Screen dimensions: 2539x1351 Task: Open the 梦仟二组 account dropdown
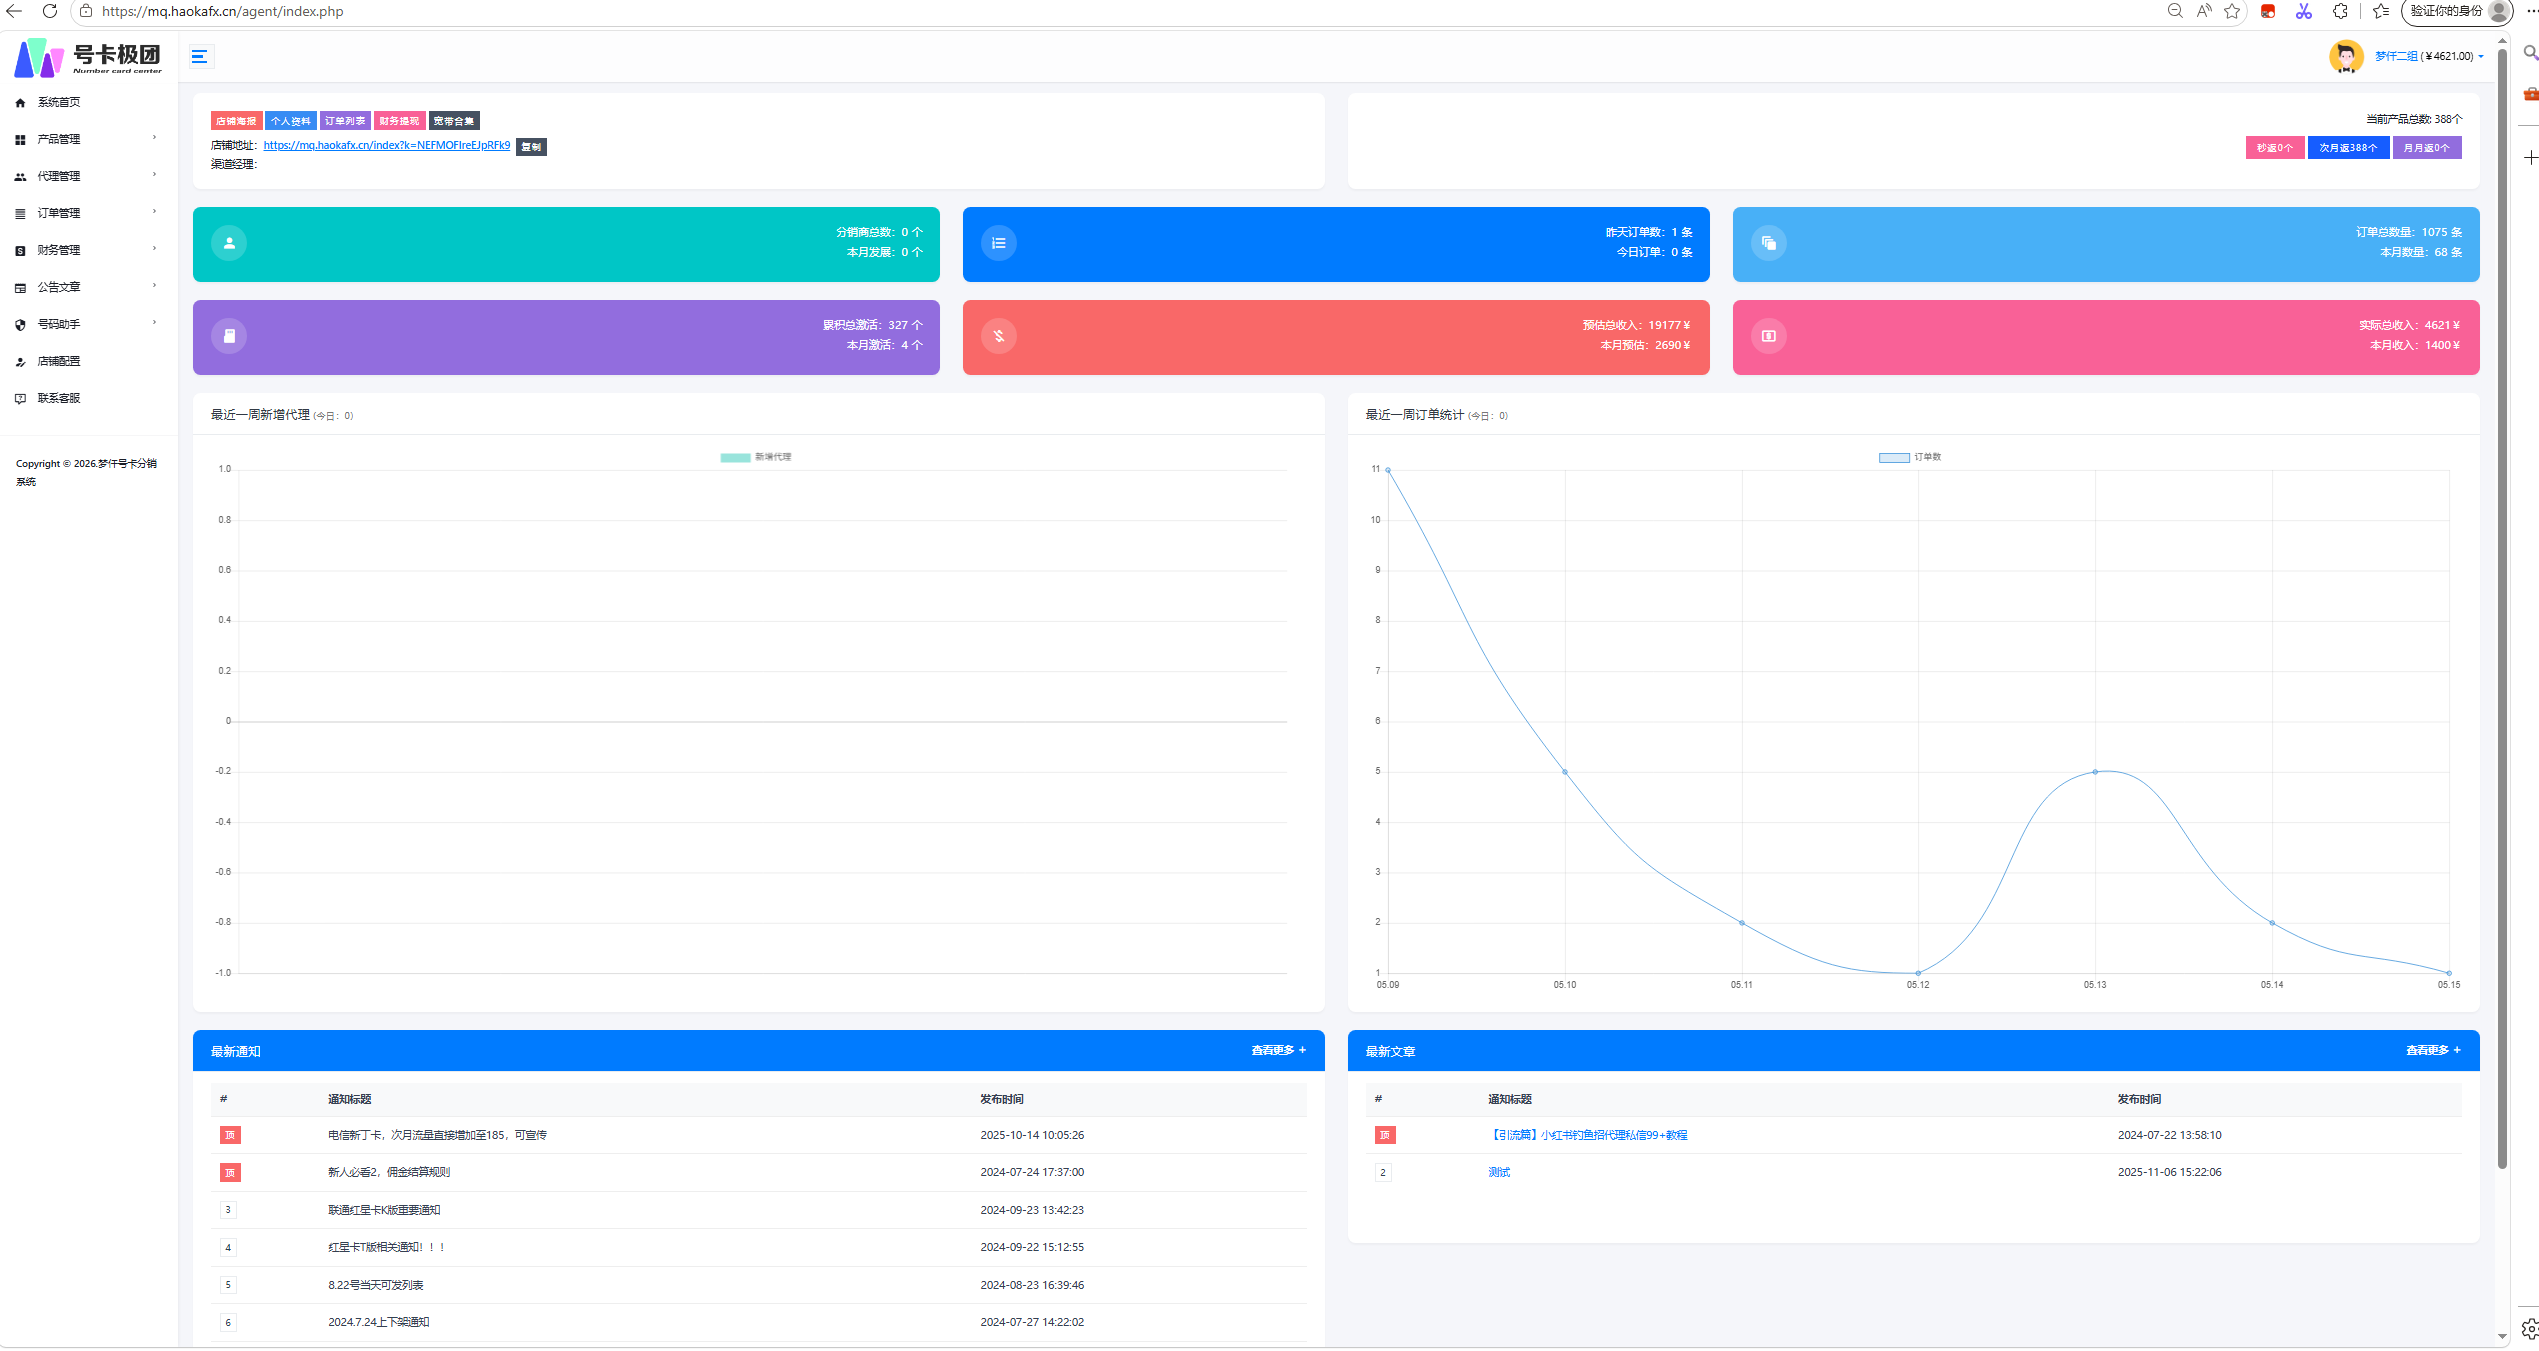tap(2428, 56)
